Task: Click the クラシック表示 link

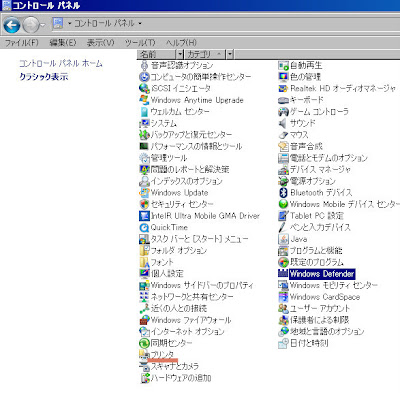Action: (44, 77)
